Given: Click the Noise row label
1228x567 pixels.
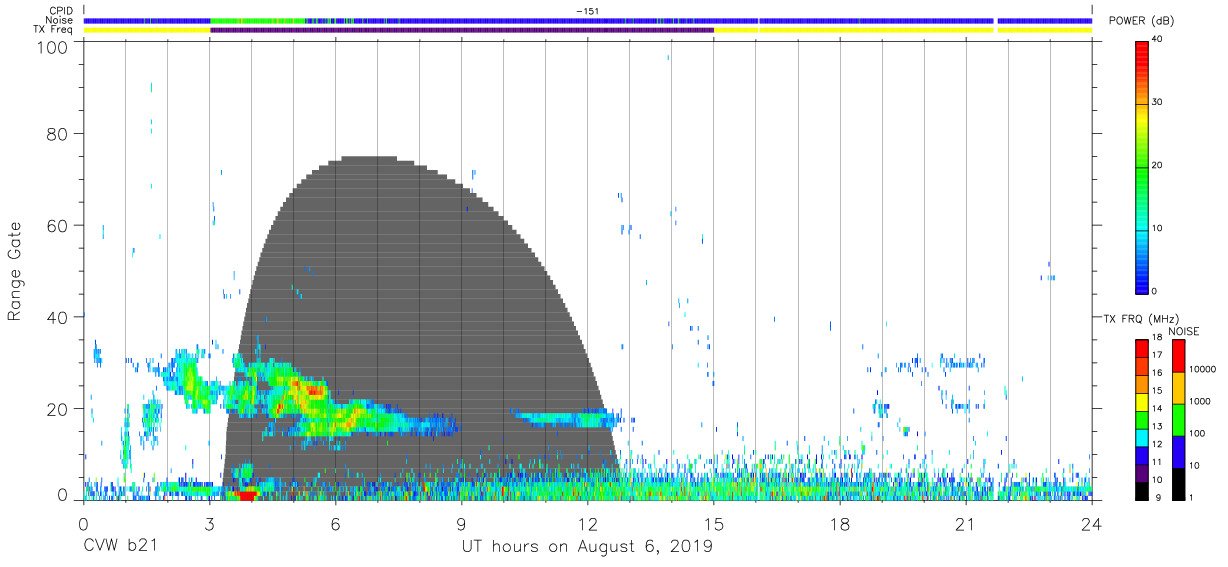Looking at the screenshot, I should (59, 20).
